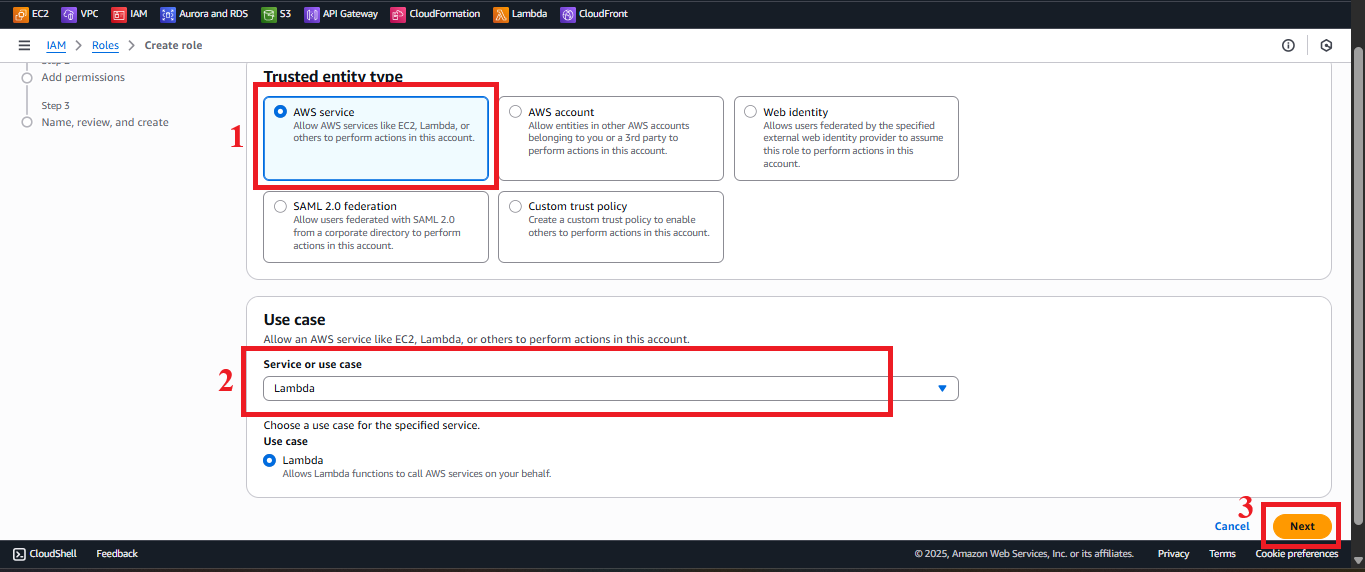Click the page vertical scrollbar
The width and height of the screenshot is (1365, 572).
tap(1357, 285)
